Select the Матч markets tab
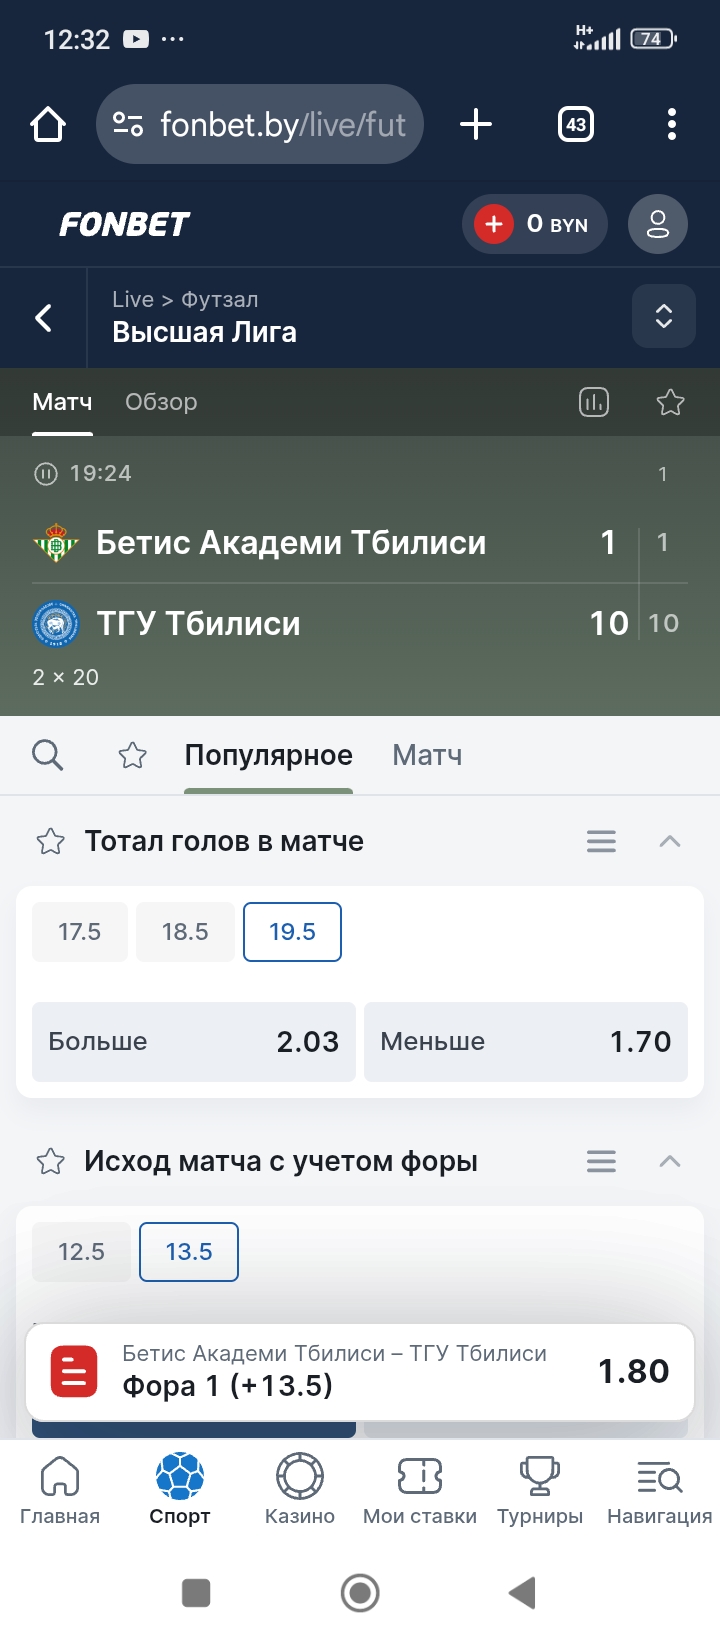Image resolution: width=720 pixels, height=1640 pixels. [427, 755]
